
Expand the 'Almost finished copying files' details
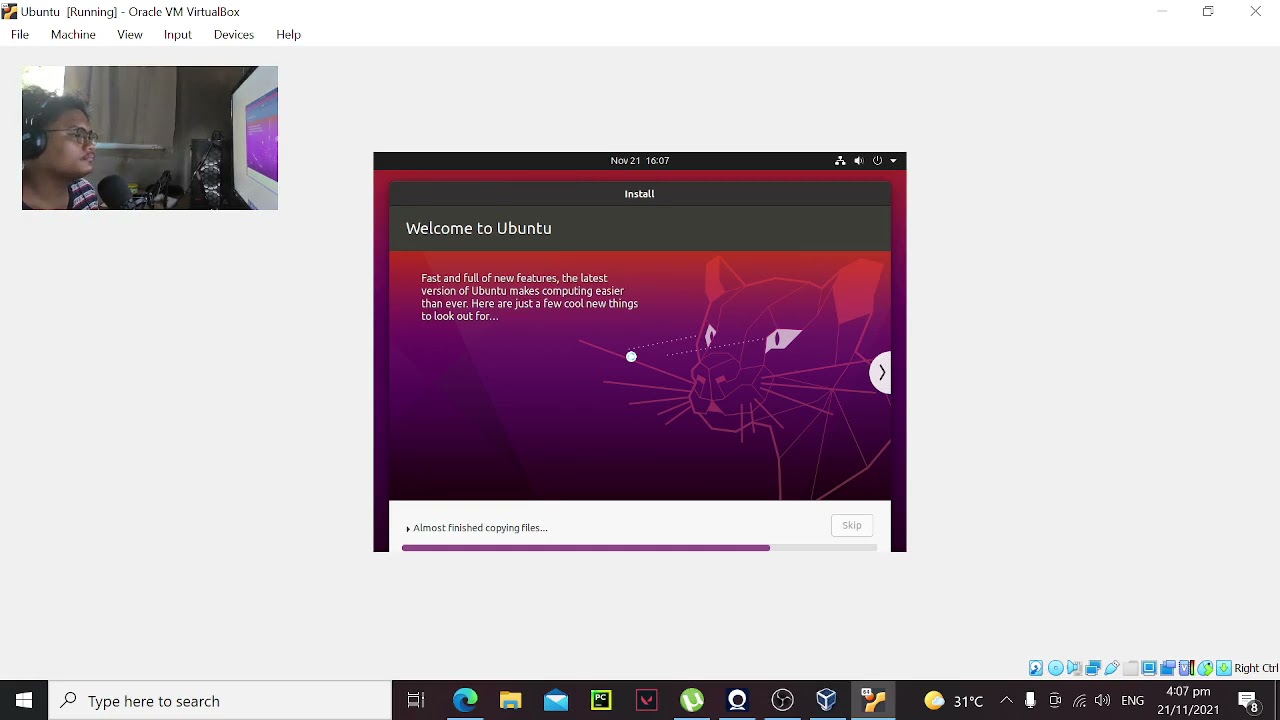coord(408,528)
